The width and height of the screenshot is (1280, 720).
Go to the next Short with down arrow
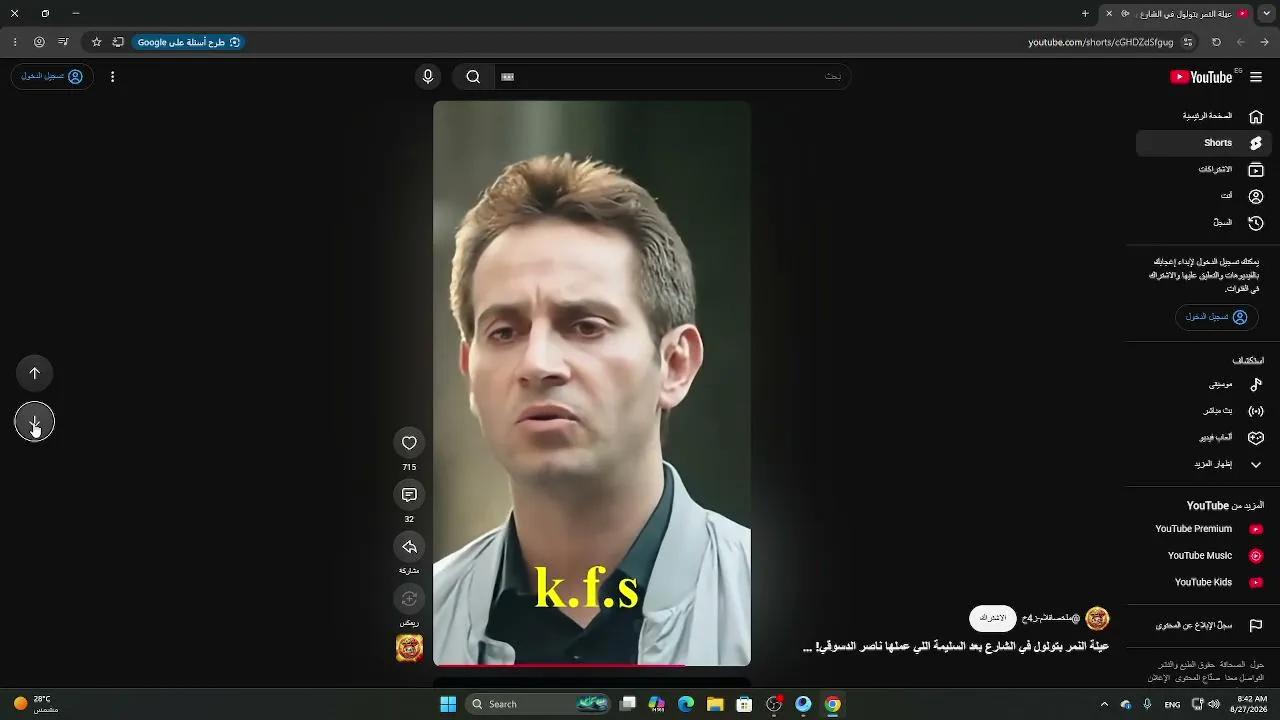pos(35,422)
